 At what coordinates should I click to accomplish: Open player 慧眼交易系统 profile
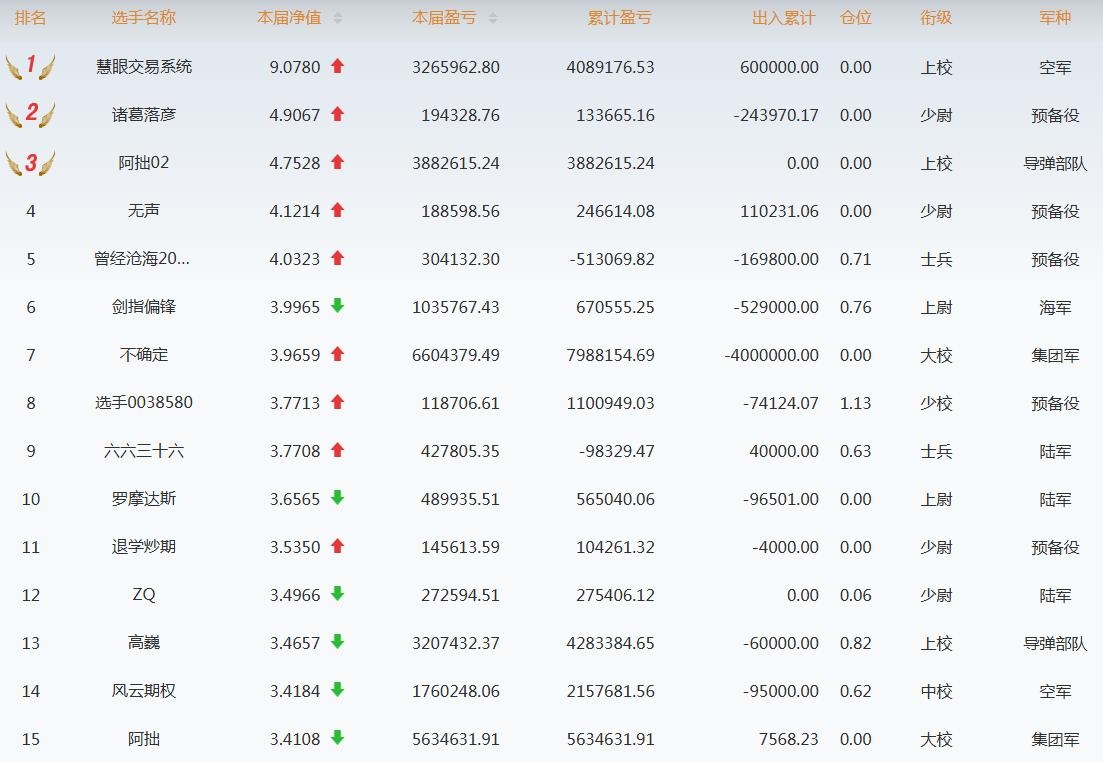pos(143,67)
